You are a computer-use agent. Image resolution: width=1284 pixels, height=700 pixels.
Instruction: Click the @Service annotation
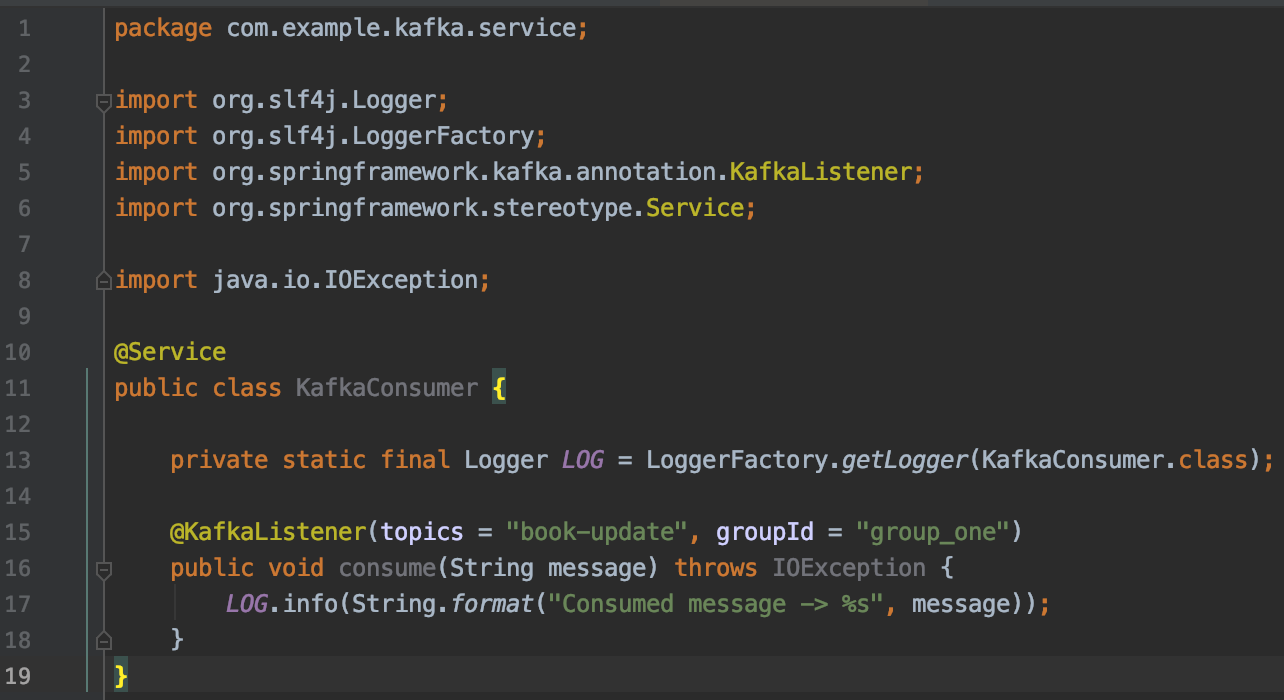pos(170,351)
